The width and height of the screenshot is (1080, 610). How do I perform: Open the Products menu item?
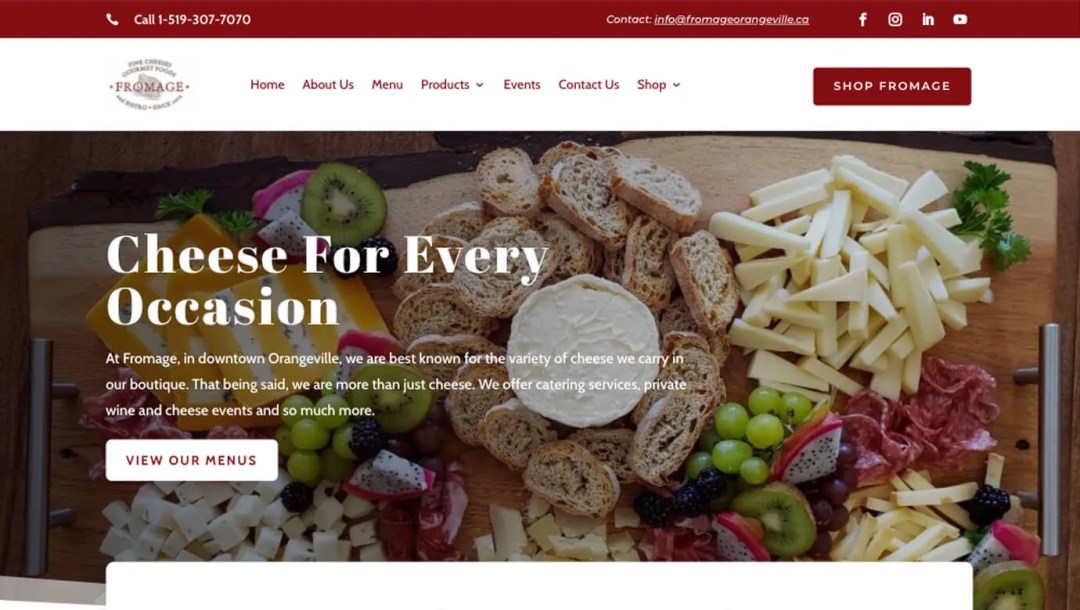[x=445, y=85]
